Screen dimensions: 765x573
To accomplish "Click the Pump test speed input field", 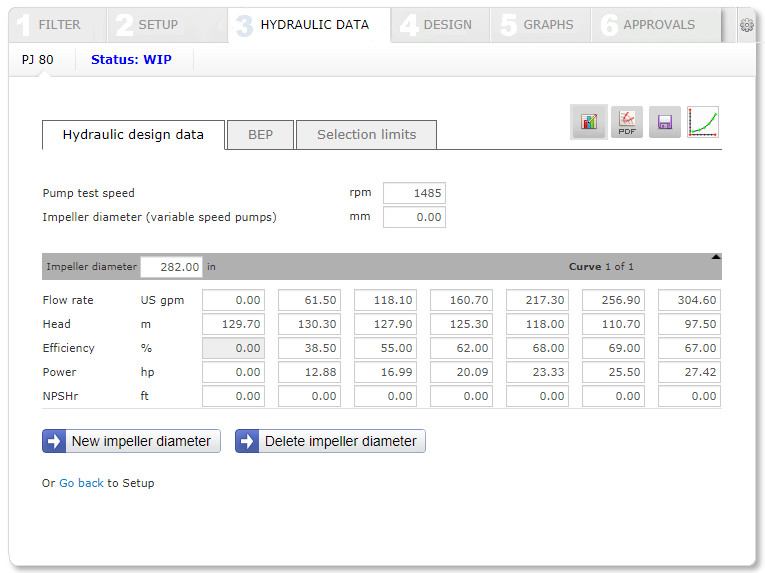I will (414, 193).
